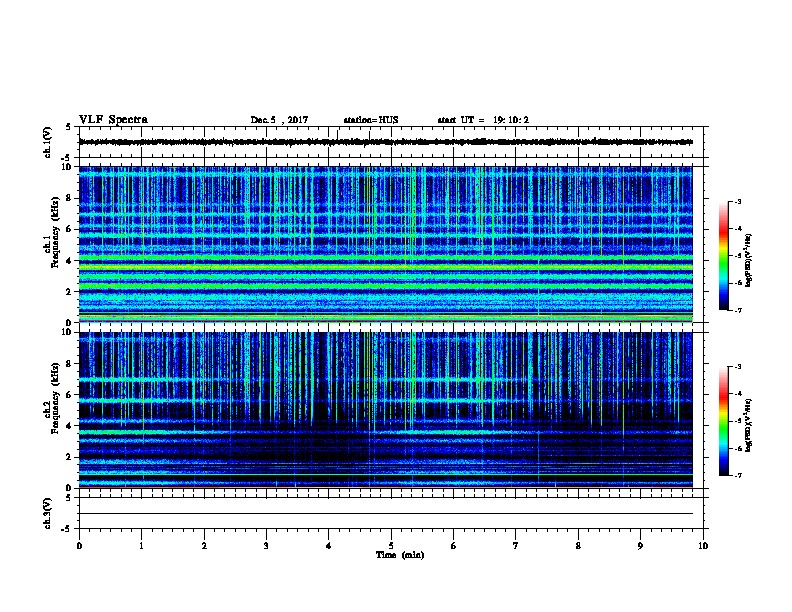
Task: Click time axis tick label "0"
Action: (x=79, y=546)
